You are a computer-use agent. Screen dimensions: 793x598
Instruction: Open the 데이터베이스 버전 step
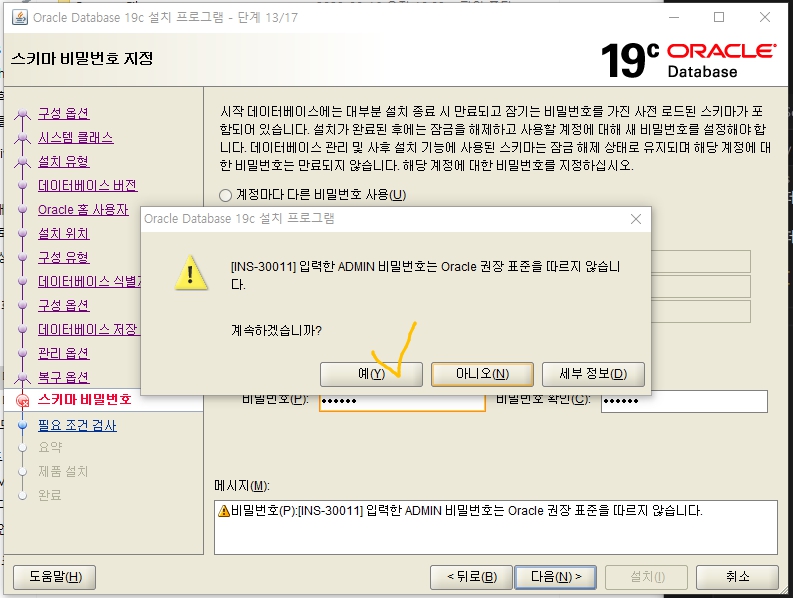tap(87, 185)
